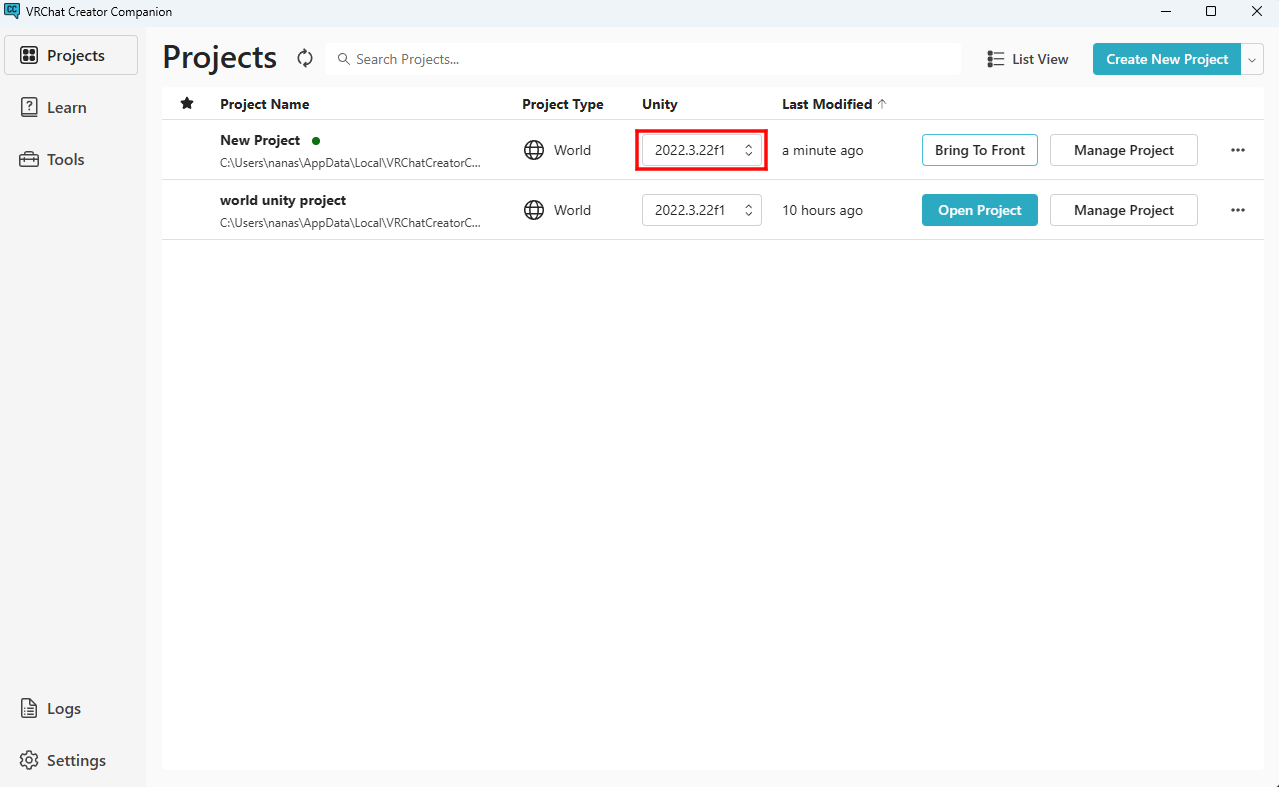Click the 'a minute ago' timestamp
The height and width of the screenshot is (787, 1279).
[x=823, y=150]
